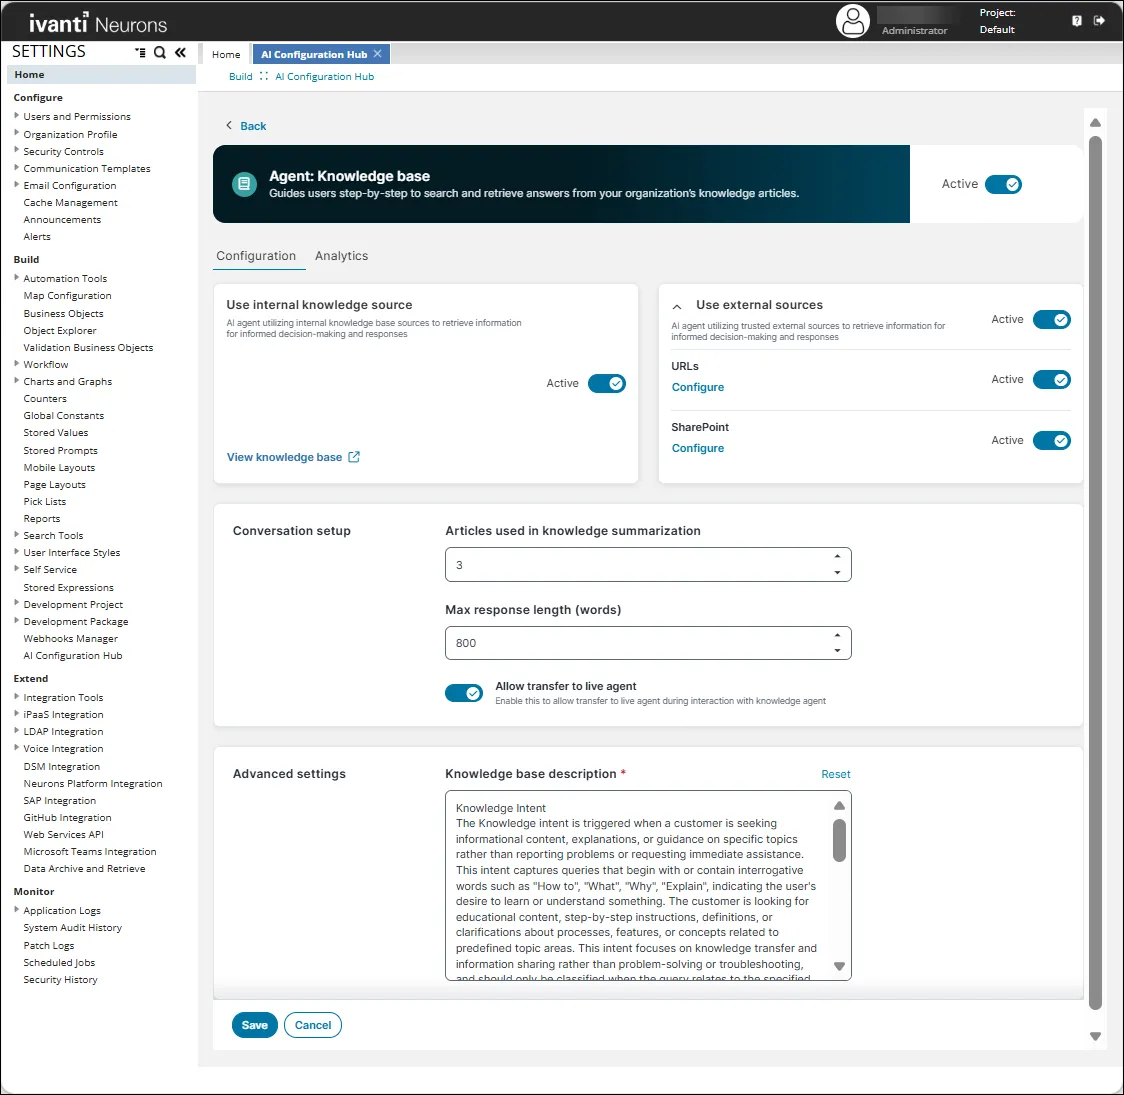
Task: Open the settings search magnifier icon
Action: coord(160,52)
